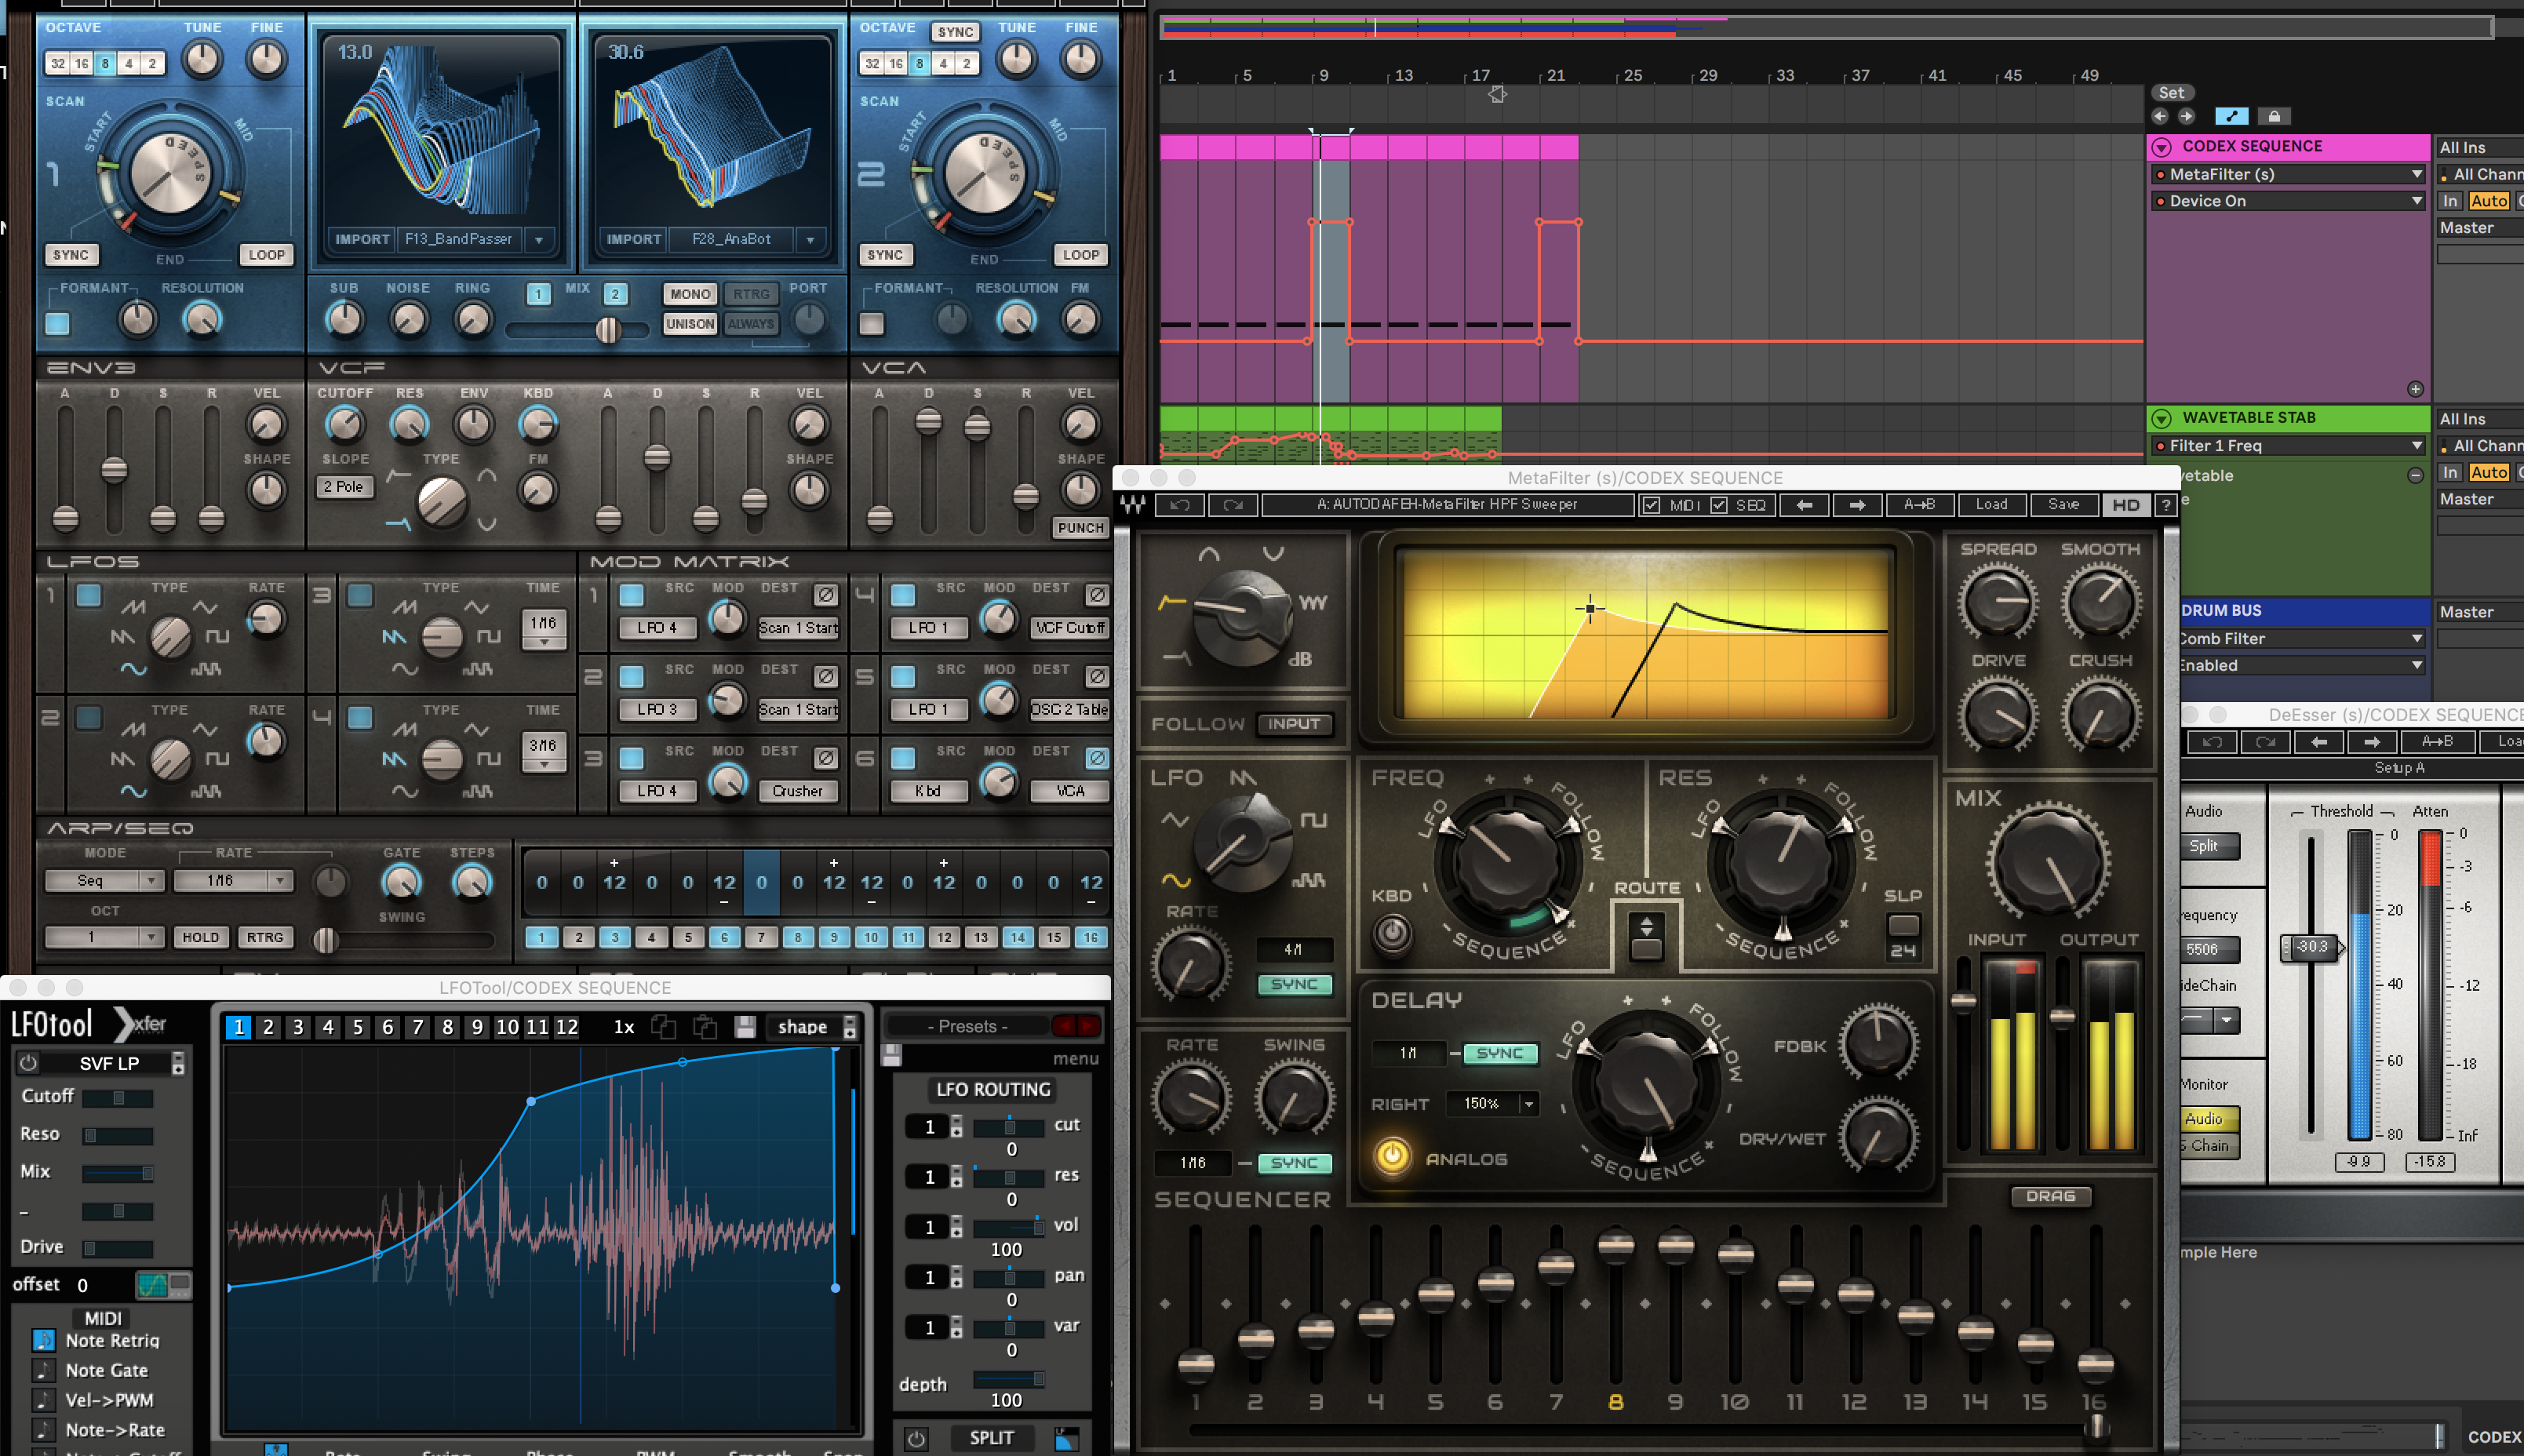
Task: Adjust LFOTool Cutoff slider
Action: click(118, 1098)
